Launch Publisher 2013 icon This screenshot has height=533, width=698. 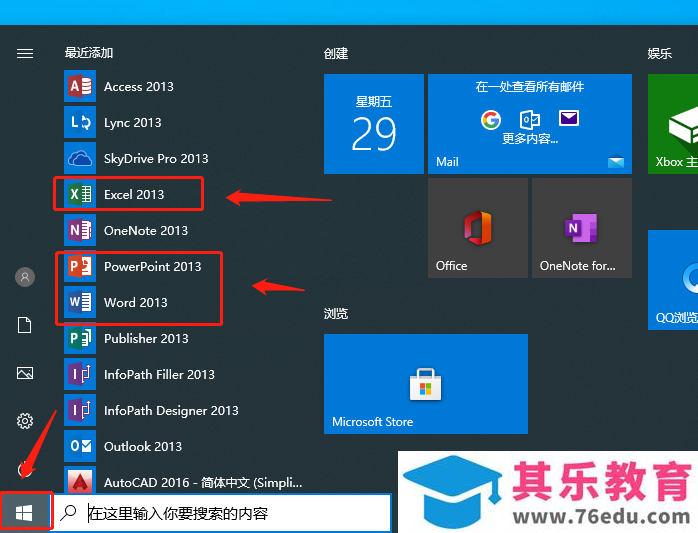click(x=80, y=338)
